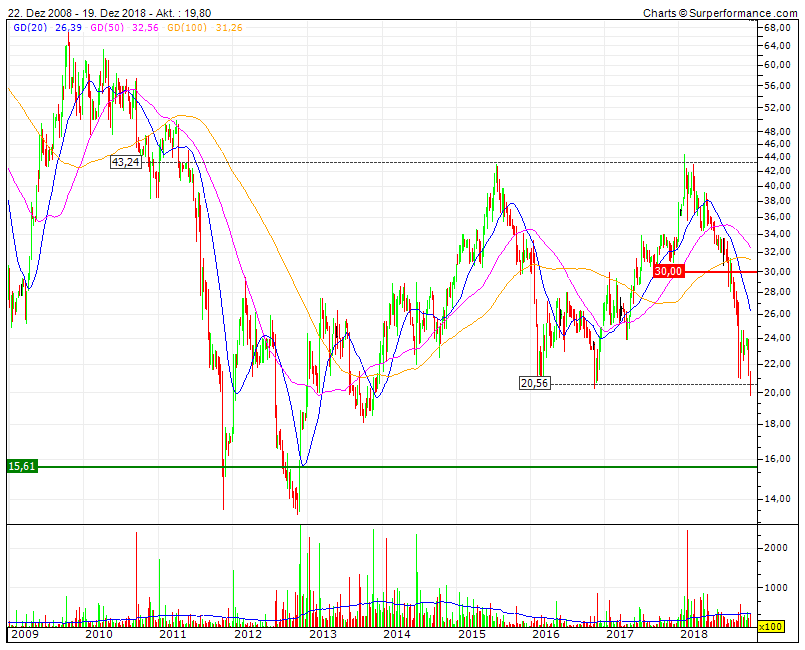Click the 36,00 price axis label
Screen dimensions: 805x650
777,217
